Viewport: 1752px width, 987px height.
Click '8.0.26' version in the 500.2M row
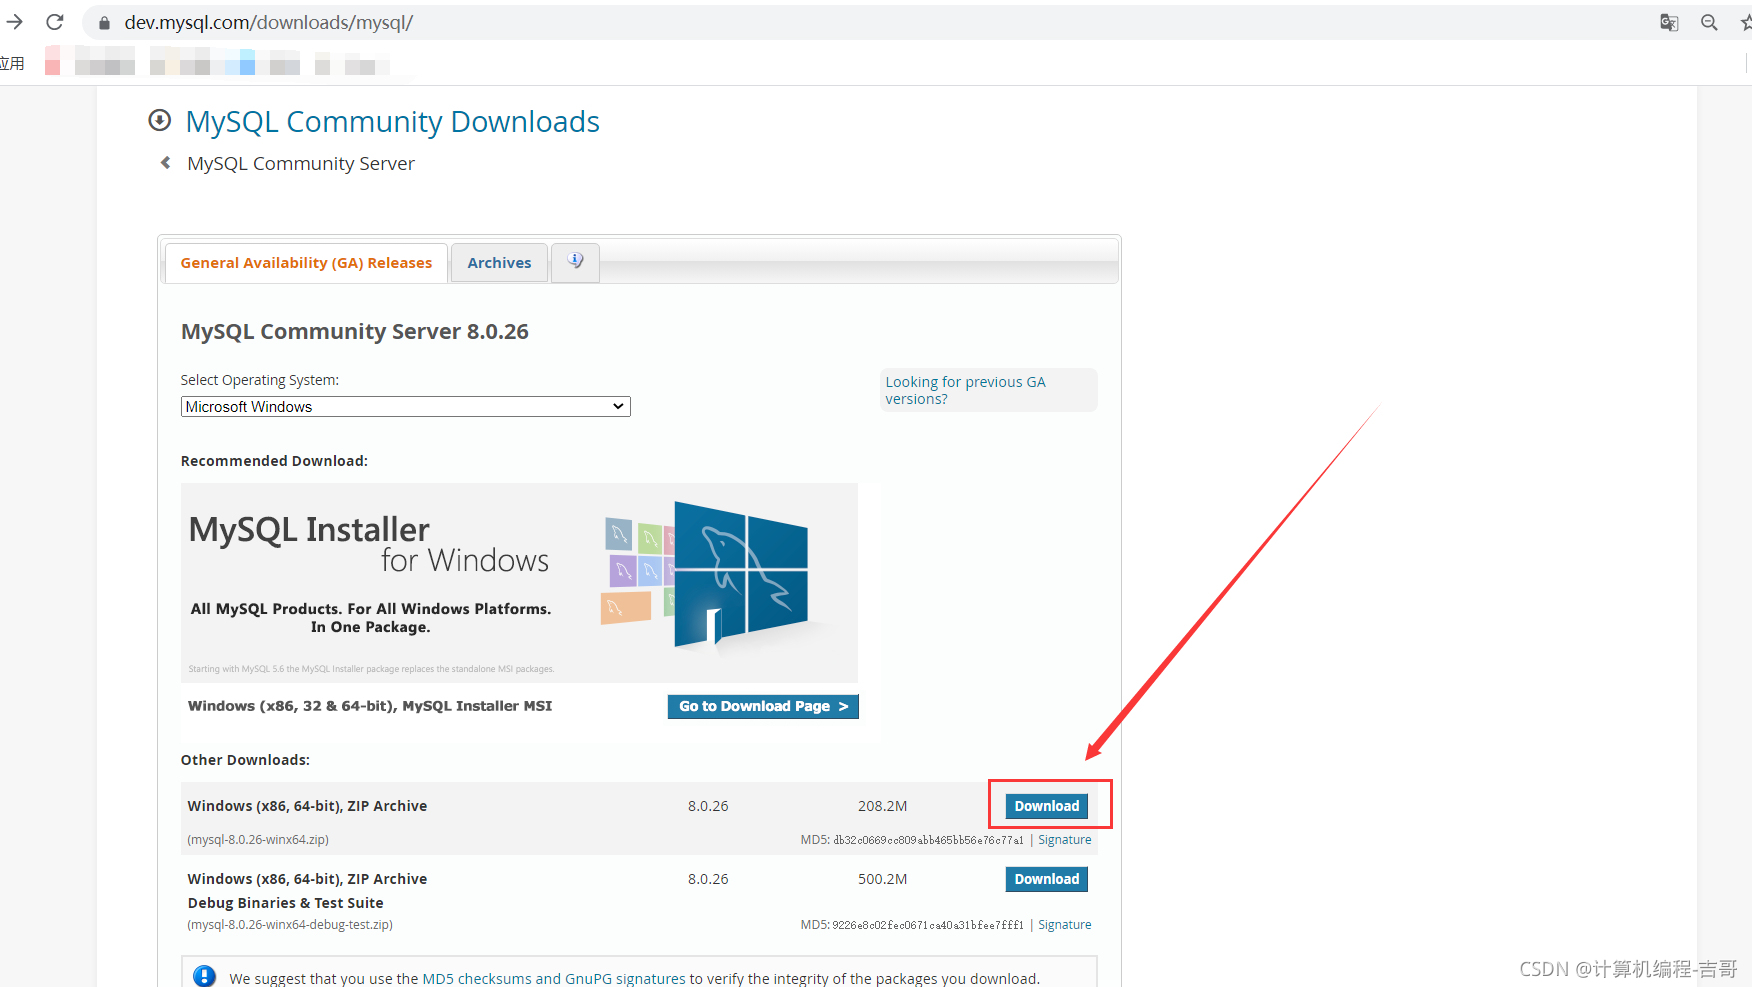click(708, 879)
